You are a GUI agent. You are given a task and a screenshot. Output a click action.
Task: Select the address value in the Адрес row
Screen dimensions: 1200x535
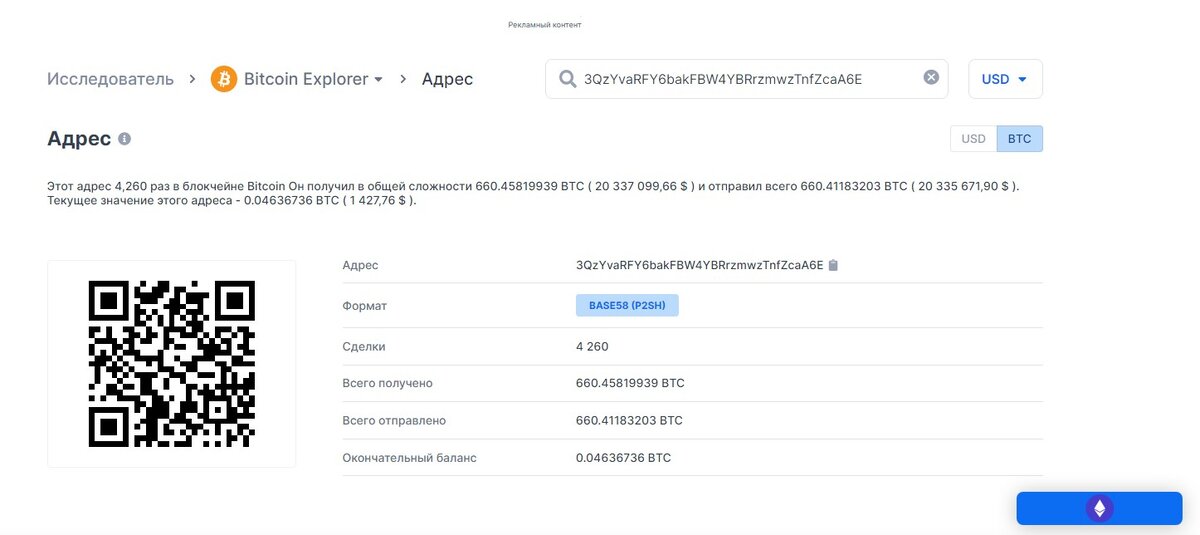699,265
